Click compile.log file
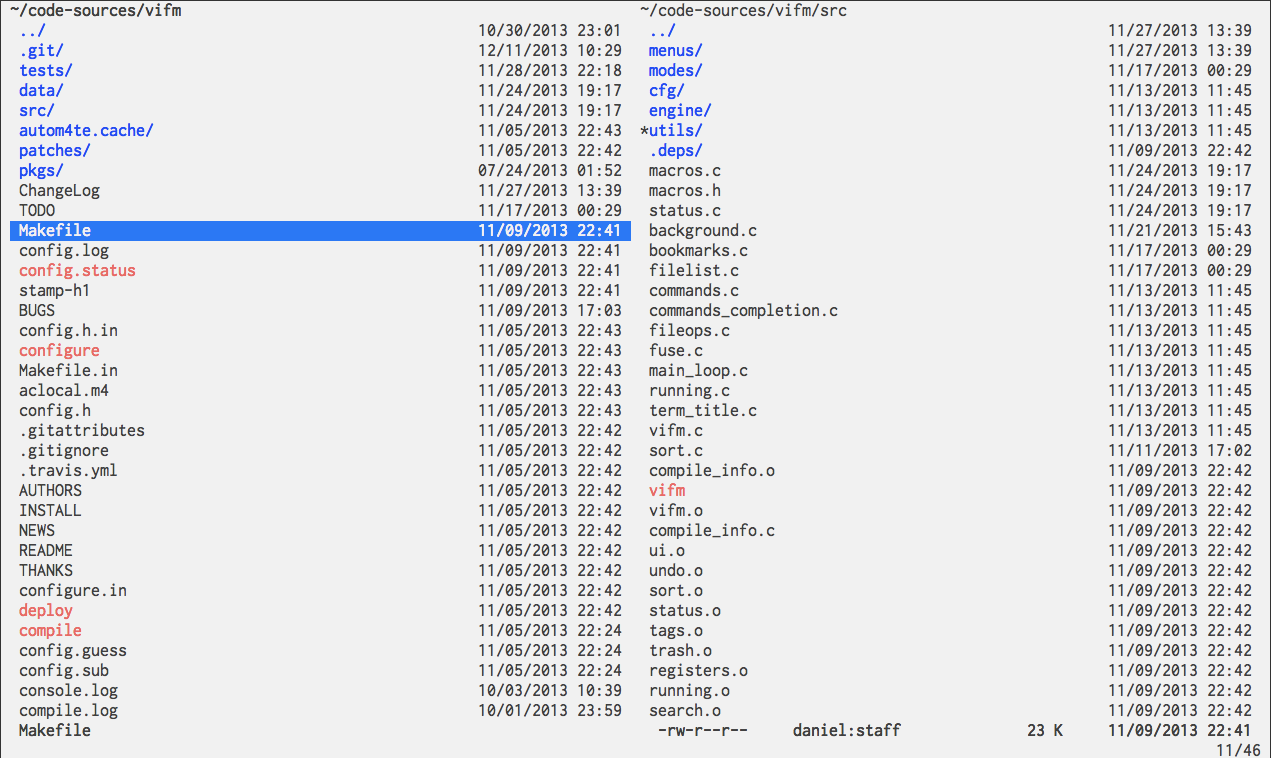Viewport: 1271px width, 758px height. tap(68, 710)
